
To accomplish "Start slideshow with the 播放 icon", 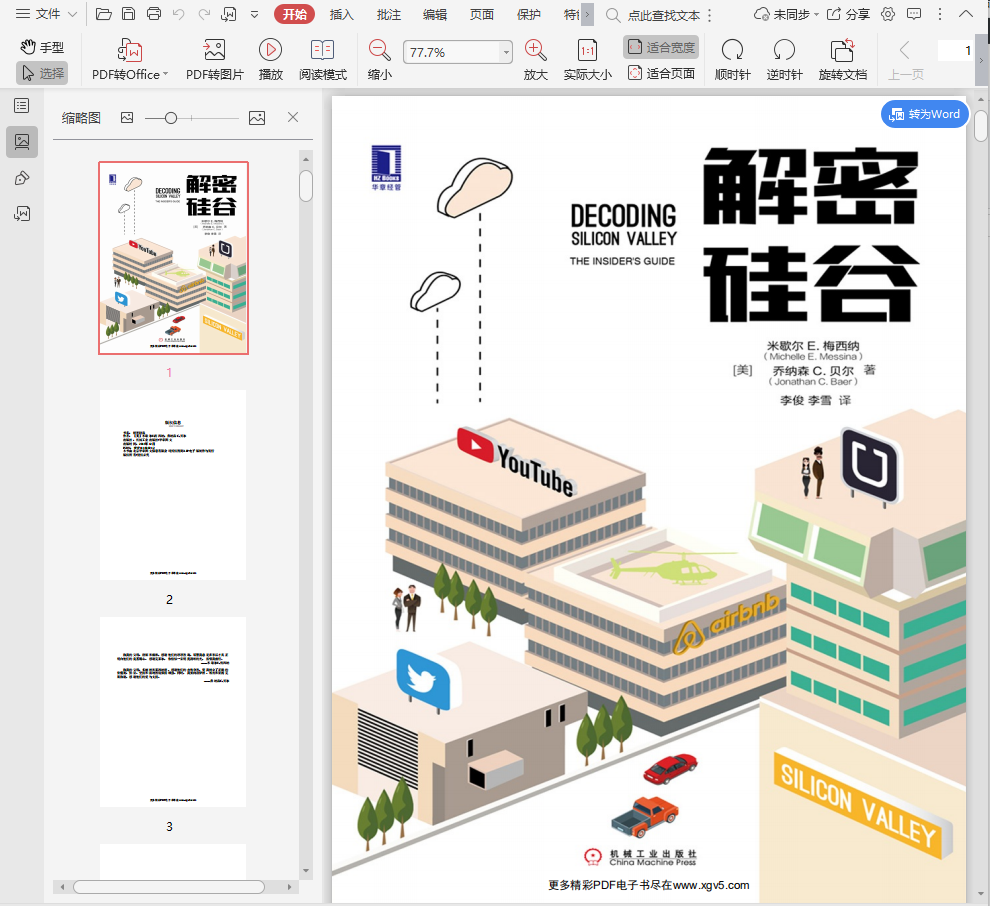I will (x=270, y=51).
